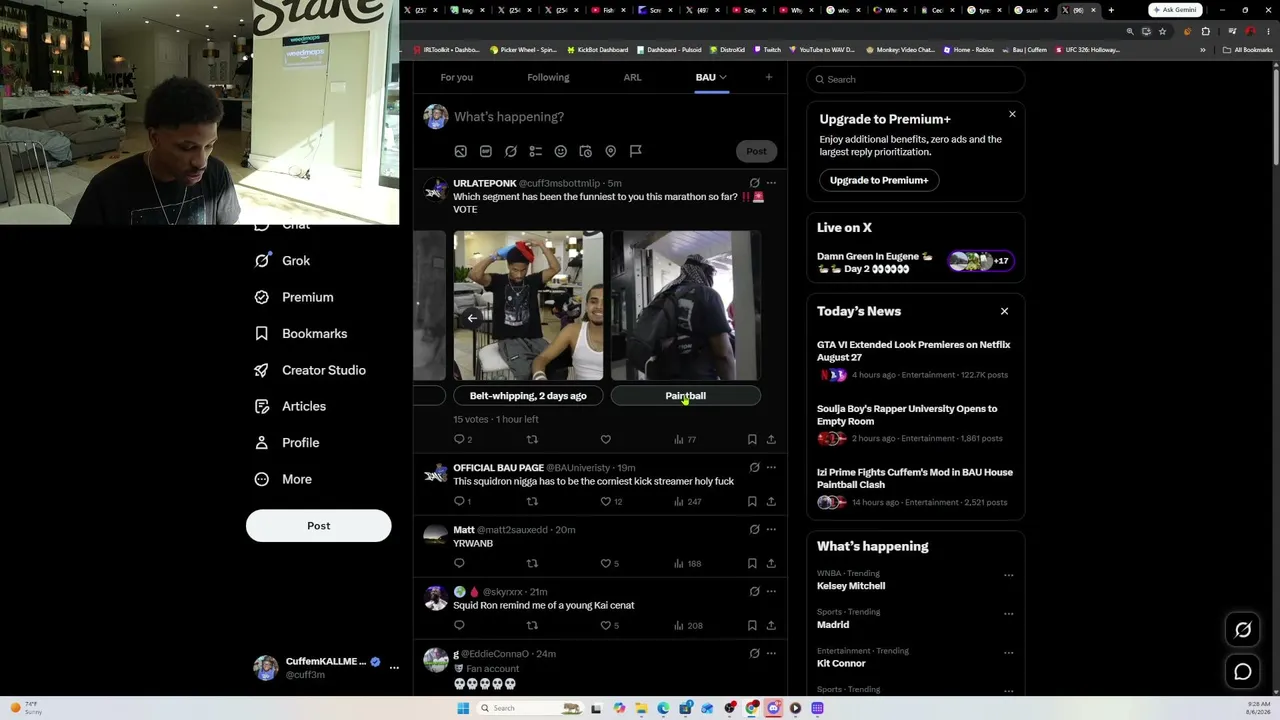Vote Belt-whipping, 2 days ago option
This screenshot has height=720, width=1280.
(x=528, y=396)
